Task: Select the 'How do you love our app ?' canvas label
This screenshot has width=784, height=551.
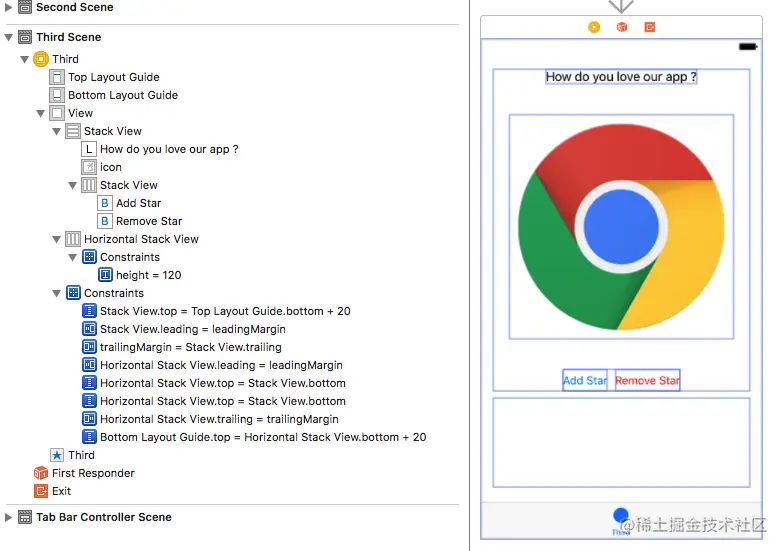Action: (621, 76)
